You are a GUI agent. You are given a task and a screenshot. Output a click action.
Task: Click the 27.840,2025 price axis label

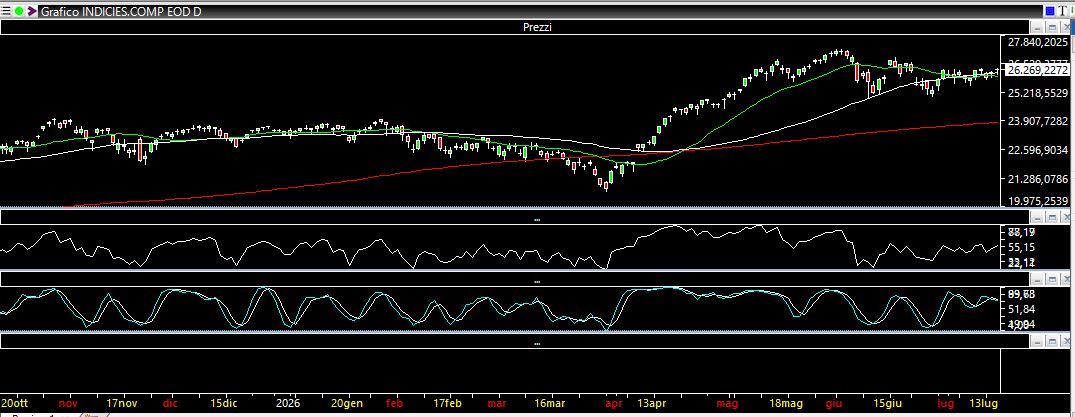tap(1037, 43)
